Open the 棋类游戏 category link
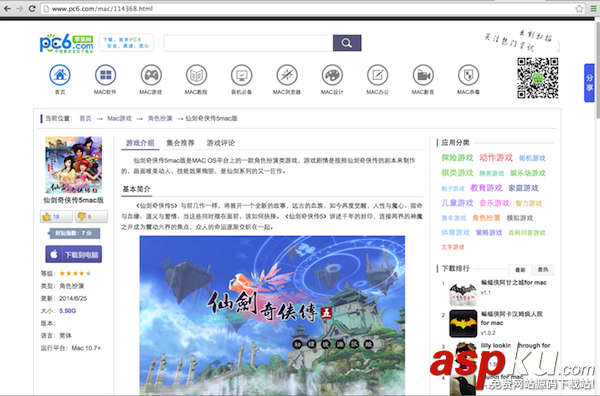600x396 pixels. (x=457, y=173)
